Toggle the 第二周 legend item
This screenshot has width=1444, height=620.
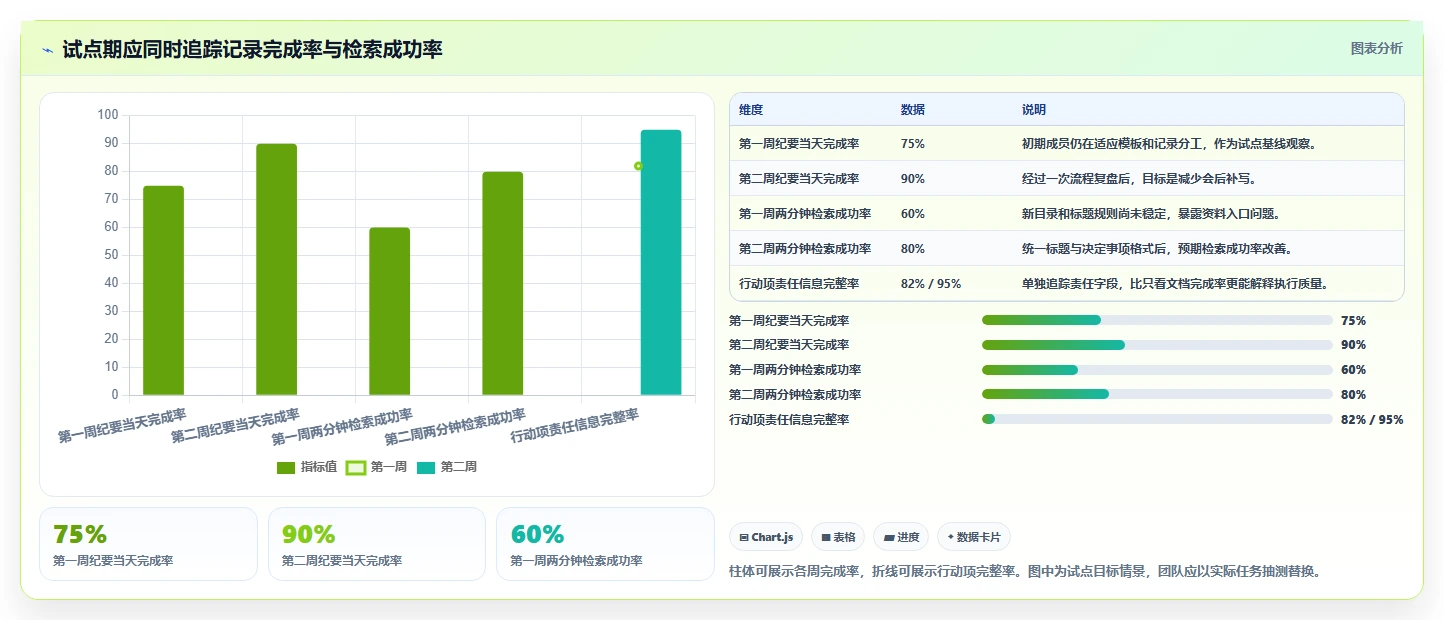(446, 467)
